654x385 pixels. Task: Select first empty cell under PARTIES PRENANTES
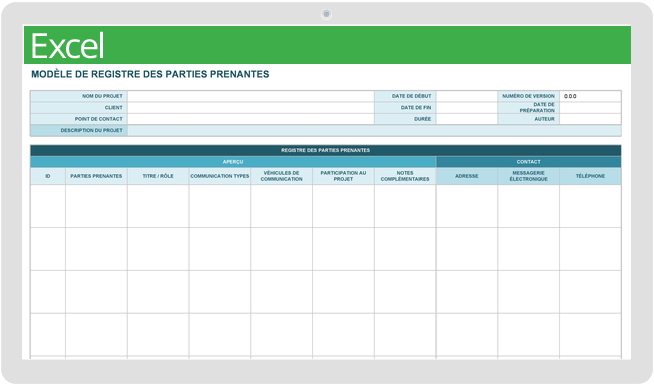click(x=96, y=206)
